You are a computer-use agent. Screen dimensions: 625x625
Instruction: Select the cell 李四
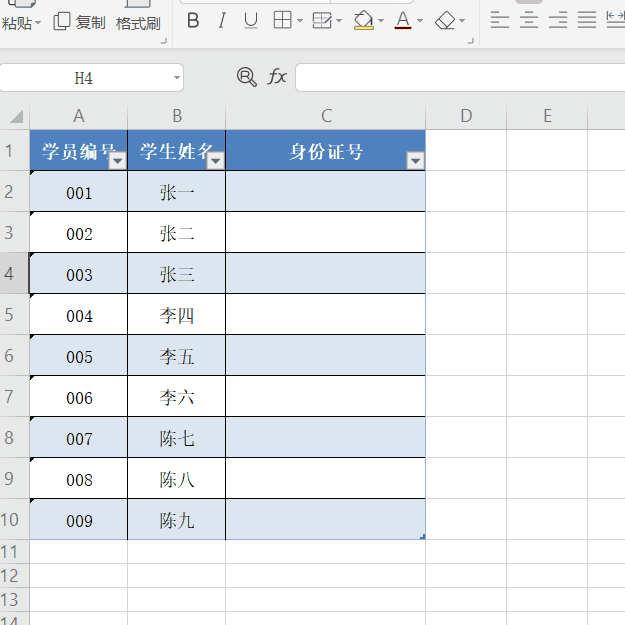[x=177, y=314]
